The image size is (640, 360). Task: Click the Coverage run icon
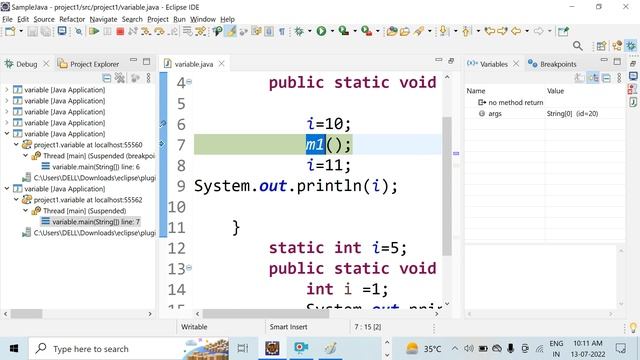(344, 31)
